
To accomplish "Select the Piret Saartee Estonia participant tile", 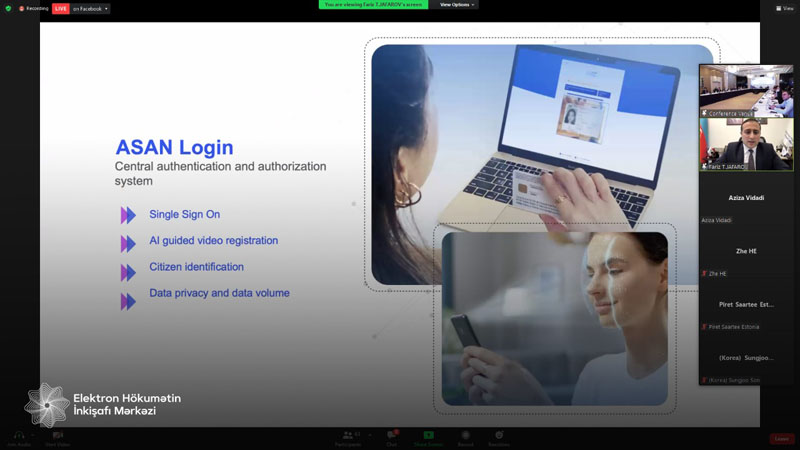I will point(746,305).
